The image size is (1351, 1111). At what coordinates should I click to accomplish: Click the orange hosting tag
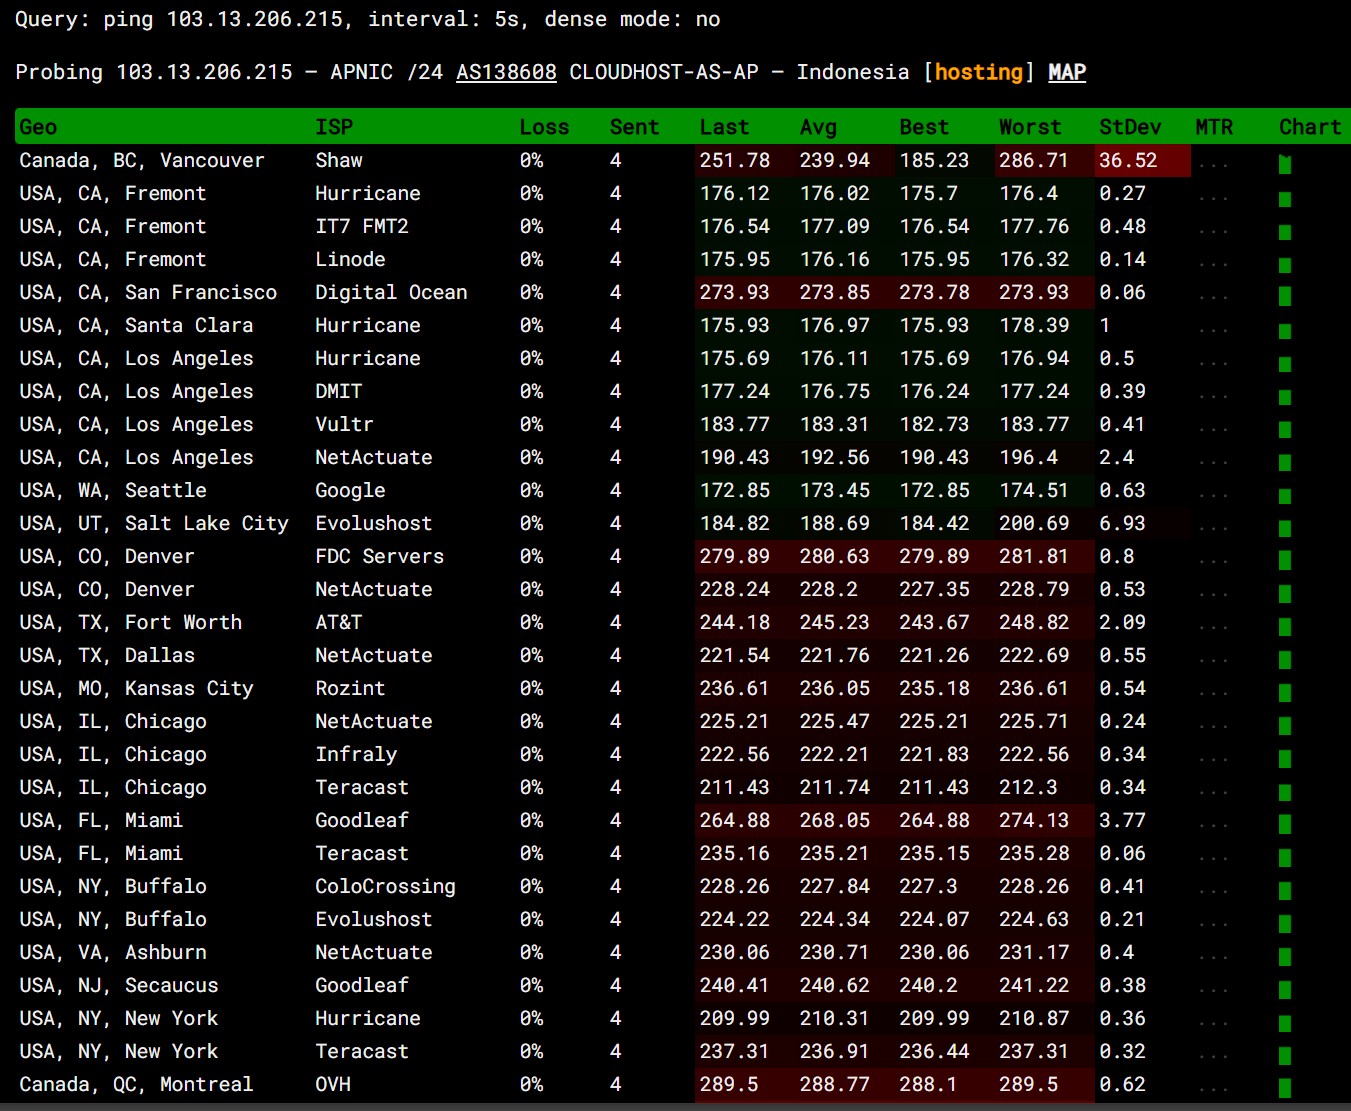coord(978,72)
